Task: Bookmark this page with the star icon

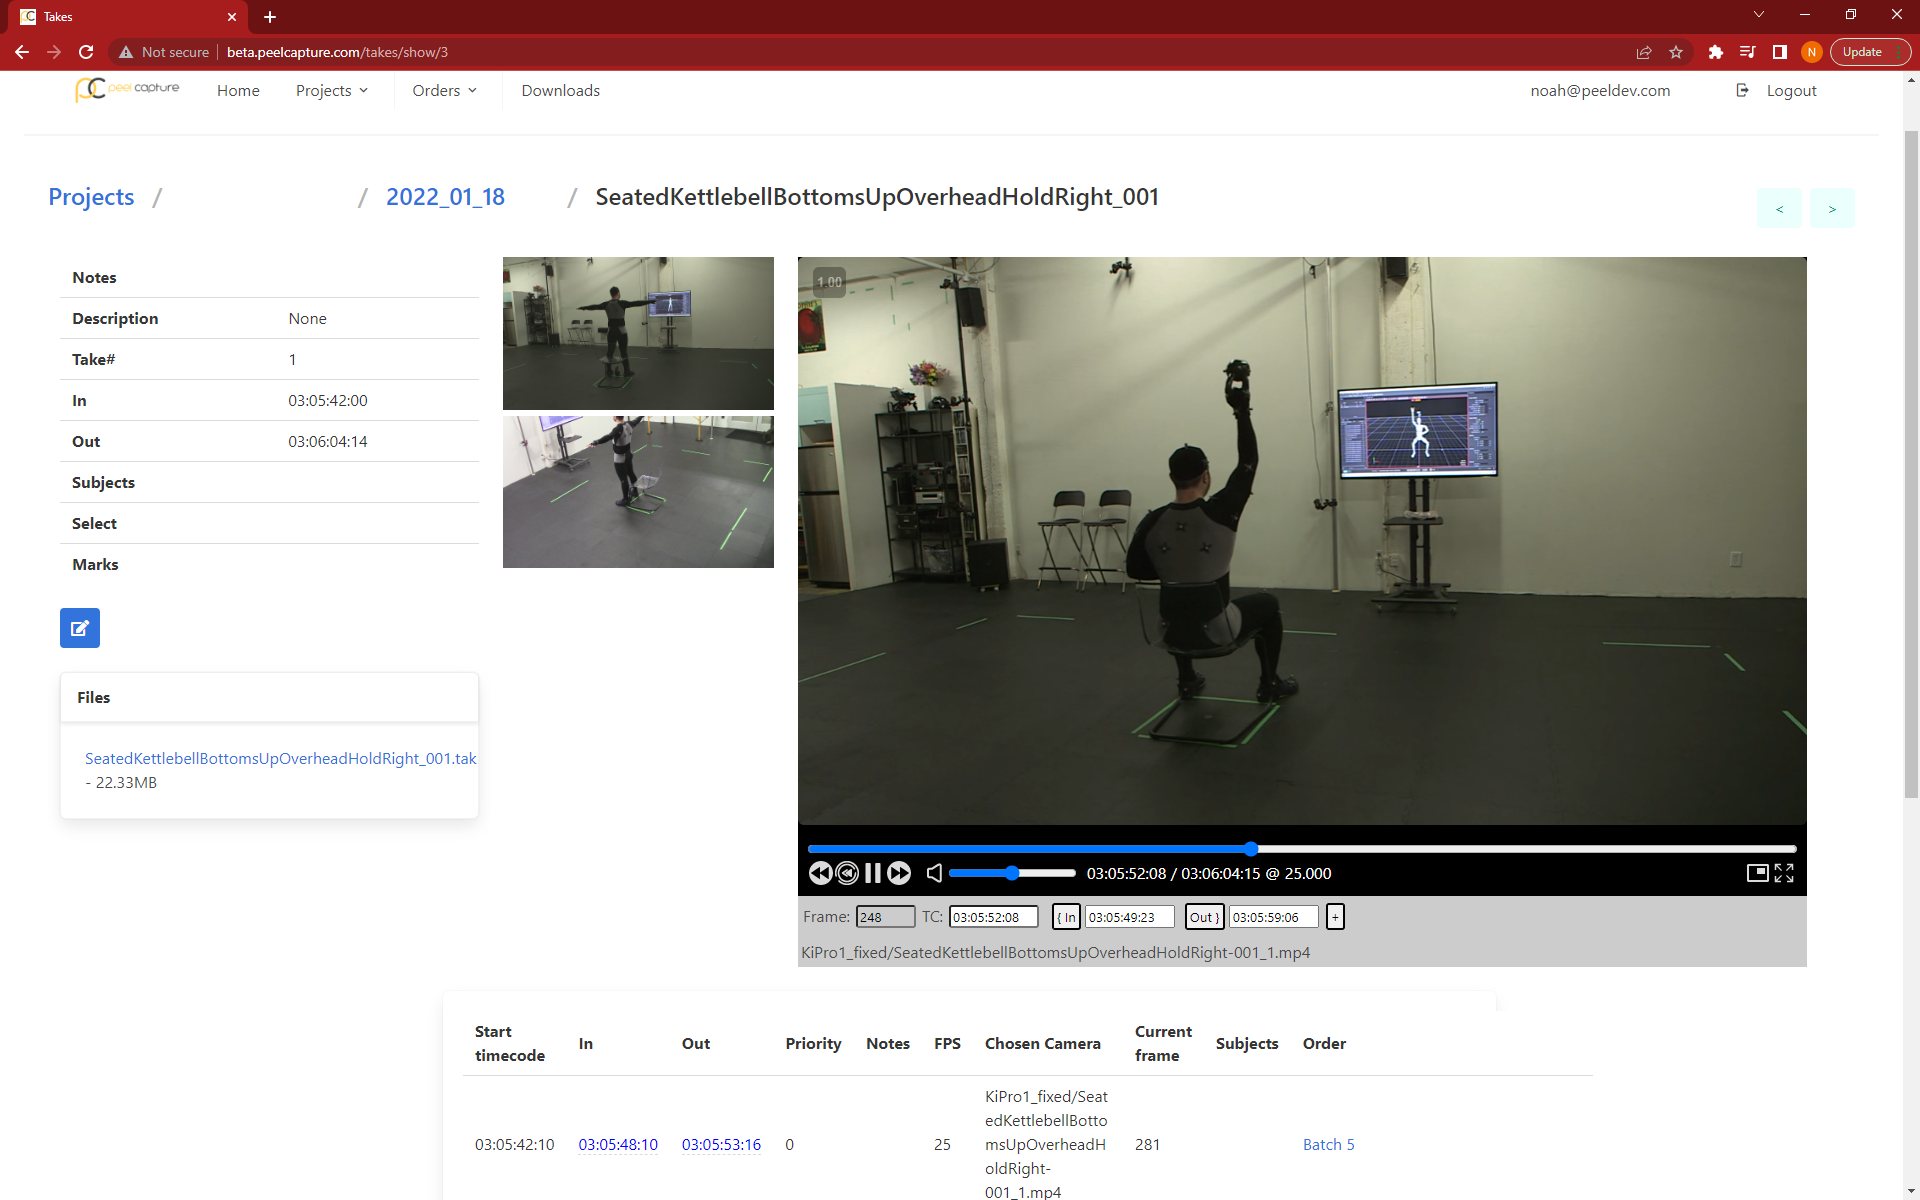Action: [x=1676, y=52]
